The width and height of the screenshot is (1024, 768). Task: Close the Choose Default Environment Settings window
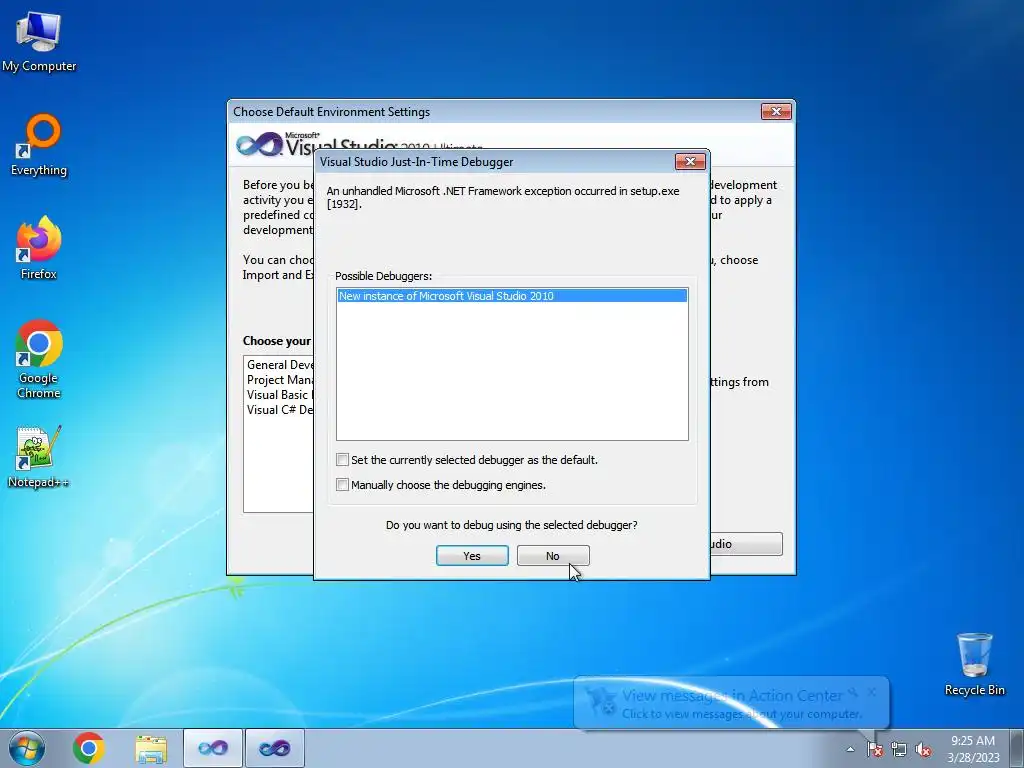tap(776, 112)
